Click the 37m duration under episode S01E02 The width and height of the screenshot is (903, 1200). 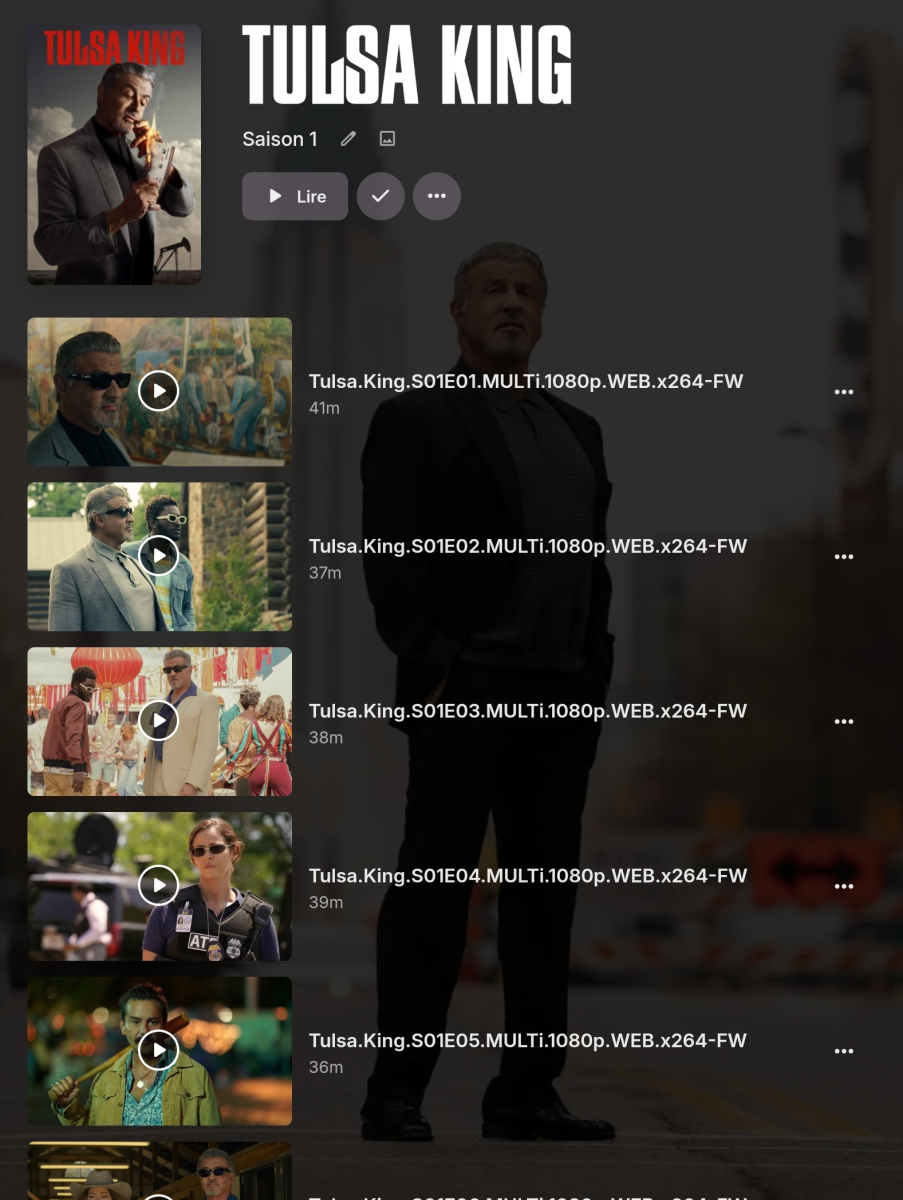click(325, 573)
